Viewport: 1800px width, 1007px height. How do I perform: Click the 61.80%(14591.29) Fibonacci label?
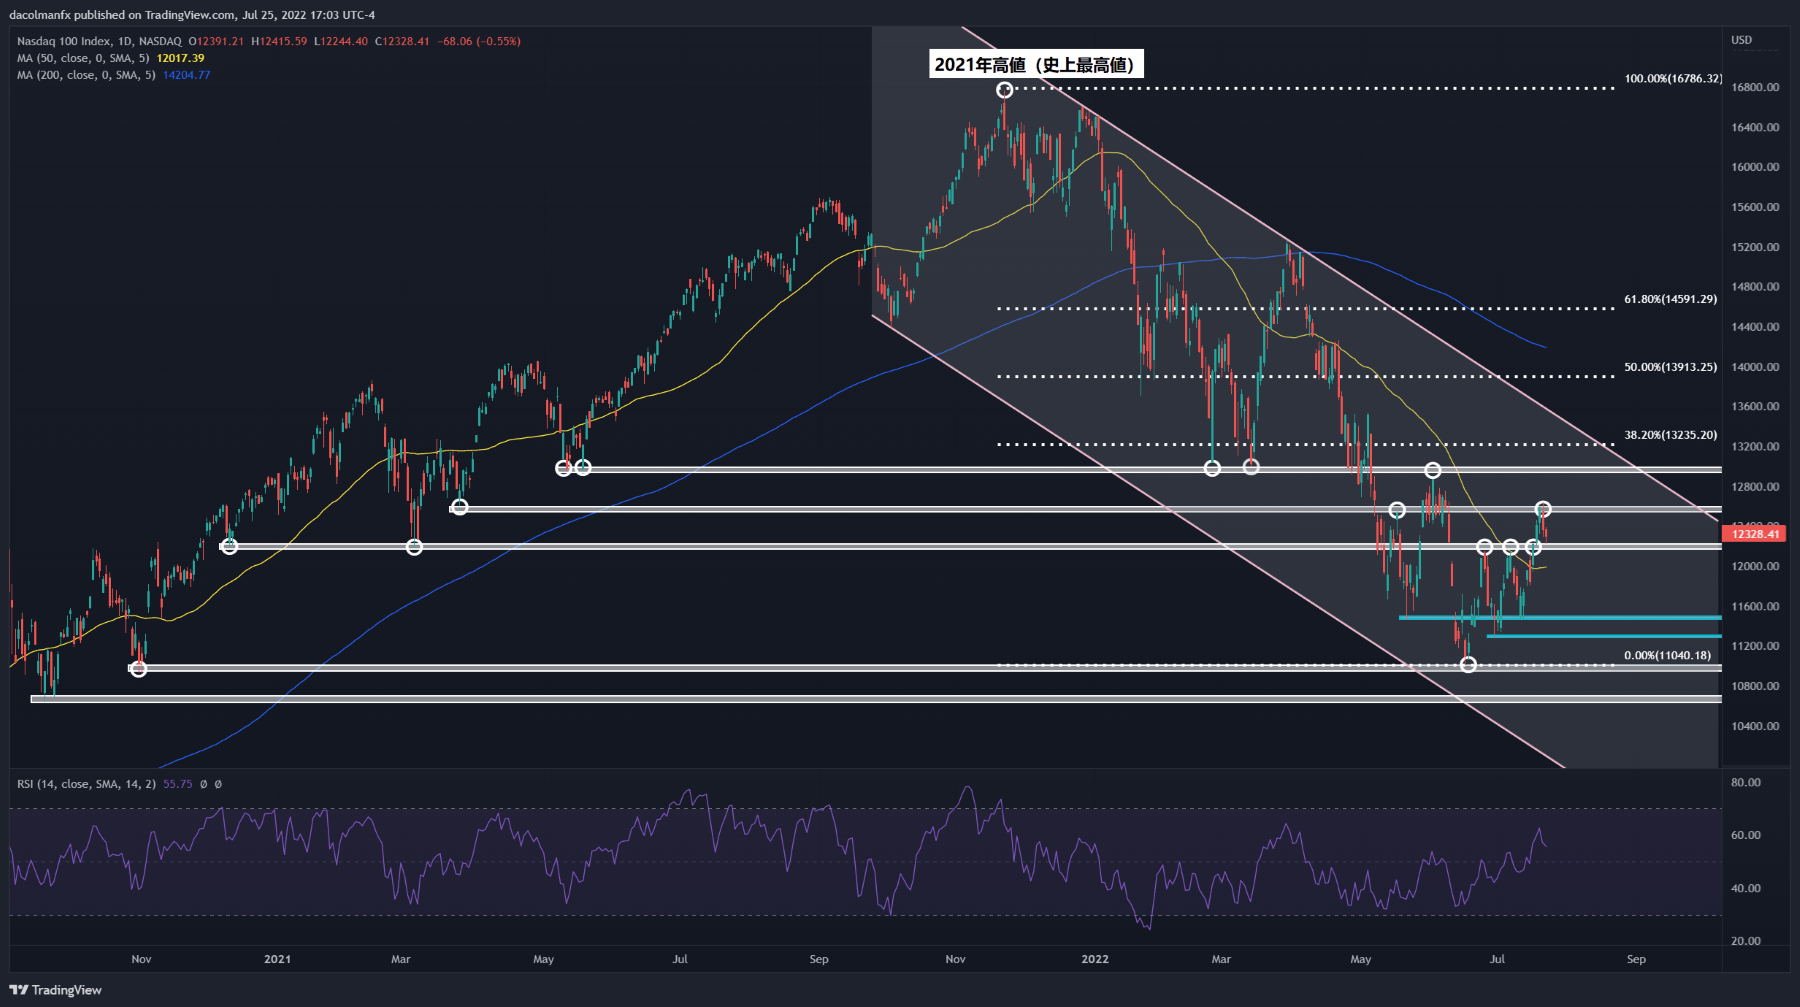coord(1671,299)
